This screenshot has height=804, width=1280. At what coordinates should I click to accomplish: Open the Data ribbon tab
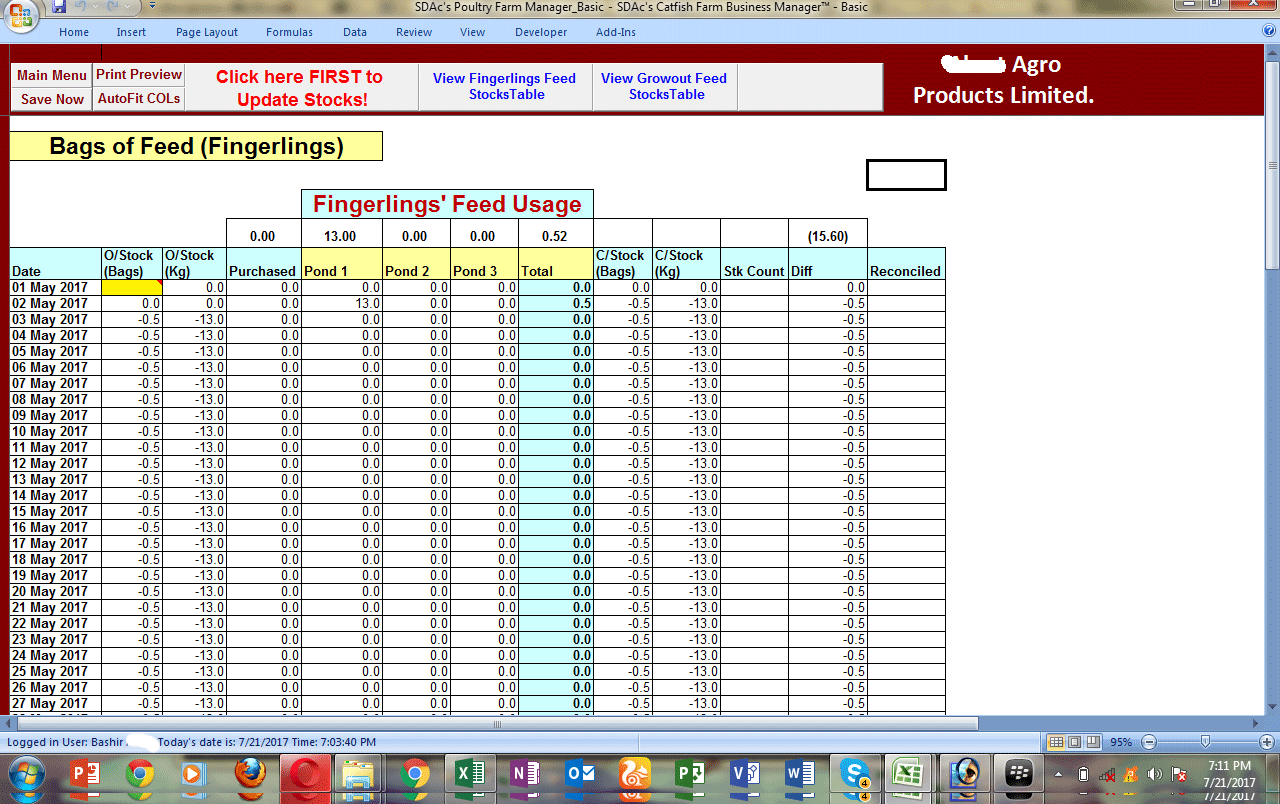coord(355,32)
